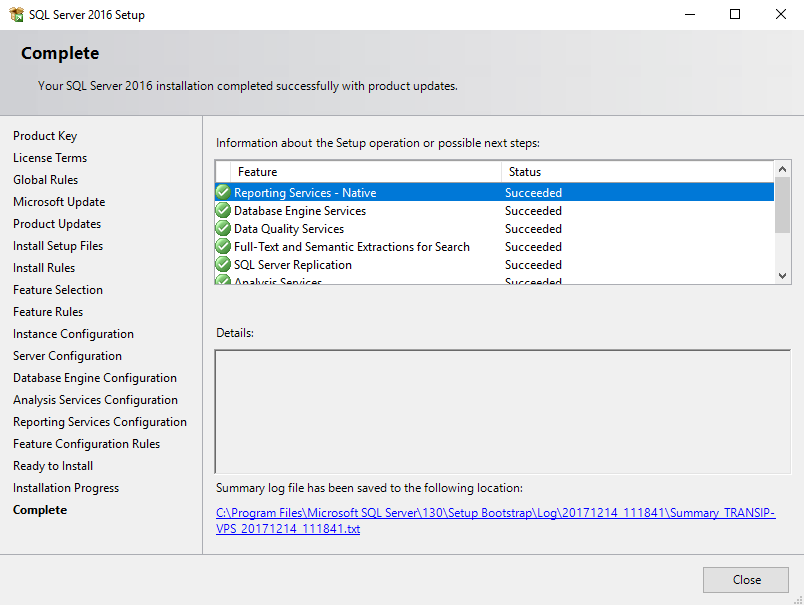Click Global Rules step in sidebar
Viewport: 804px width, 605px height.
click(46, 180)
